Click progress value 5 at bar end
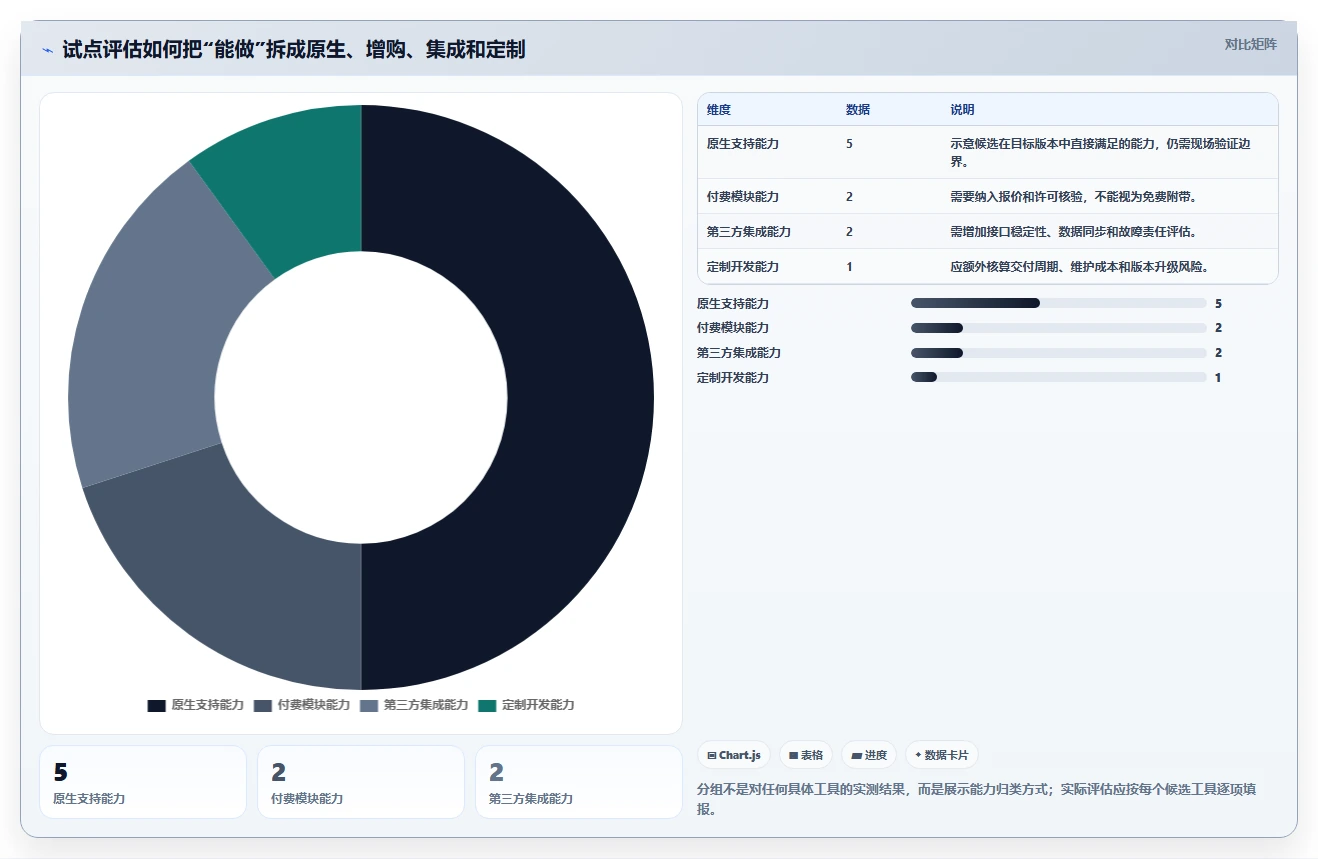The height and width of the screenshot is (859, 1318). tap(1218, 303)
